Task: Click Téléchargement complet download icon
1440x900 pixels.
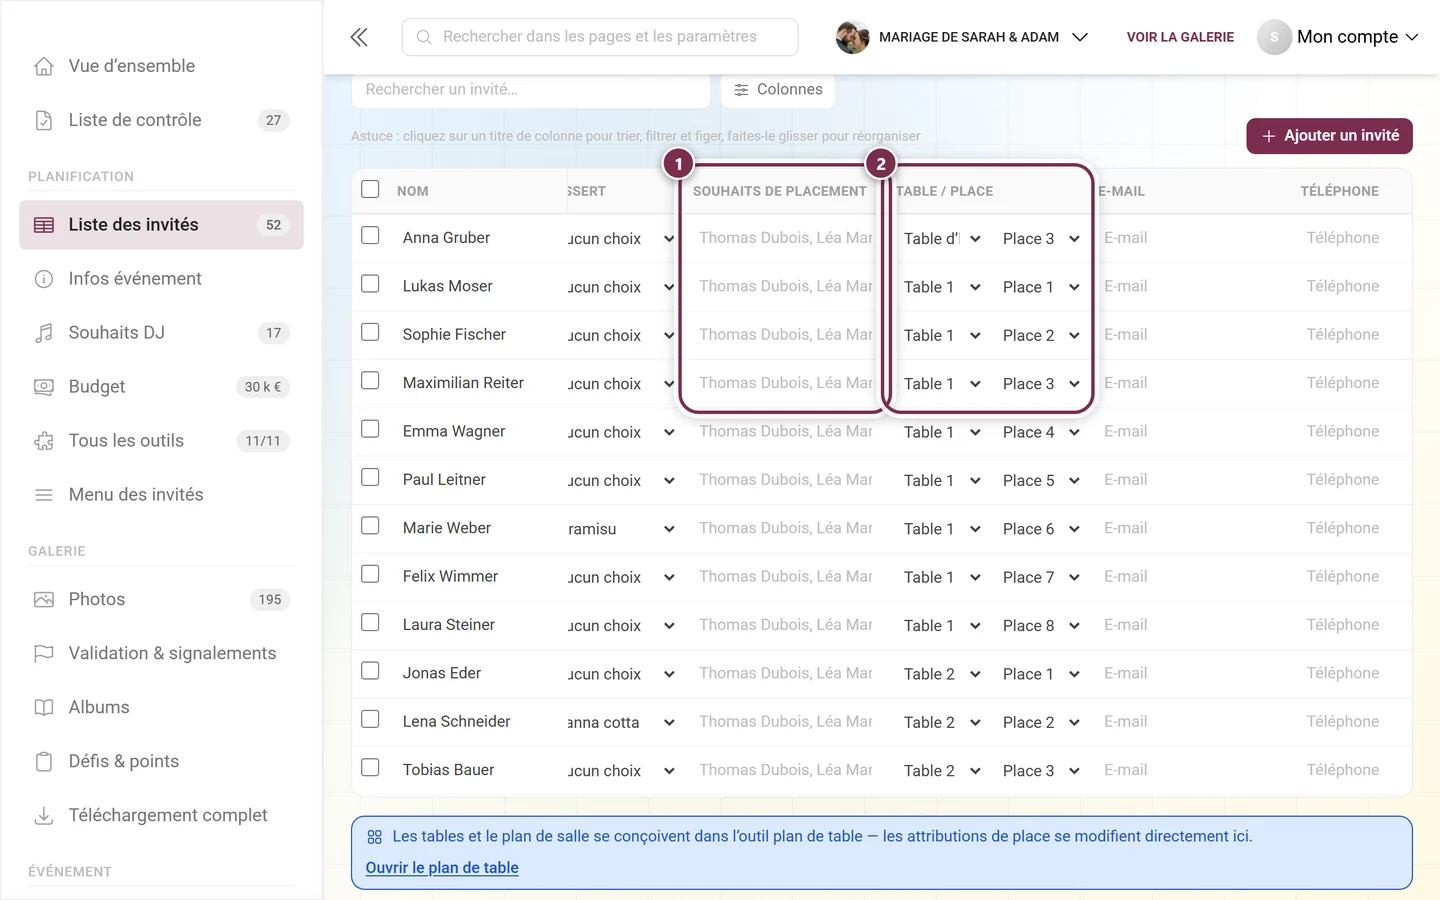Action: pos(44,816)
